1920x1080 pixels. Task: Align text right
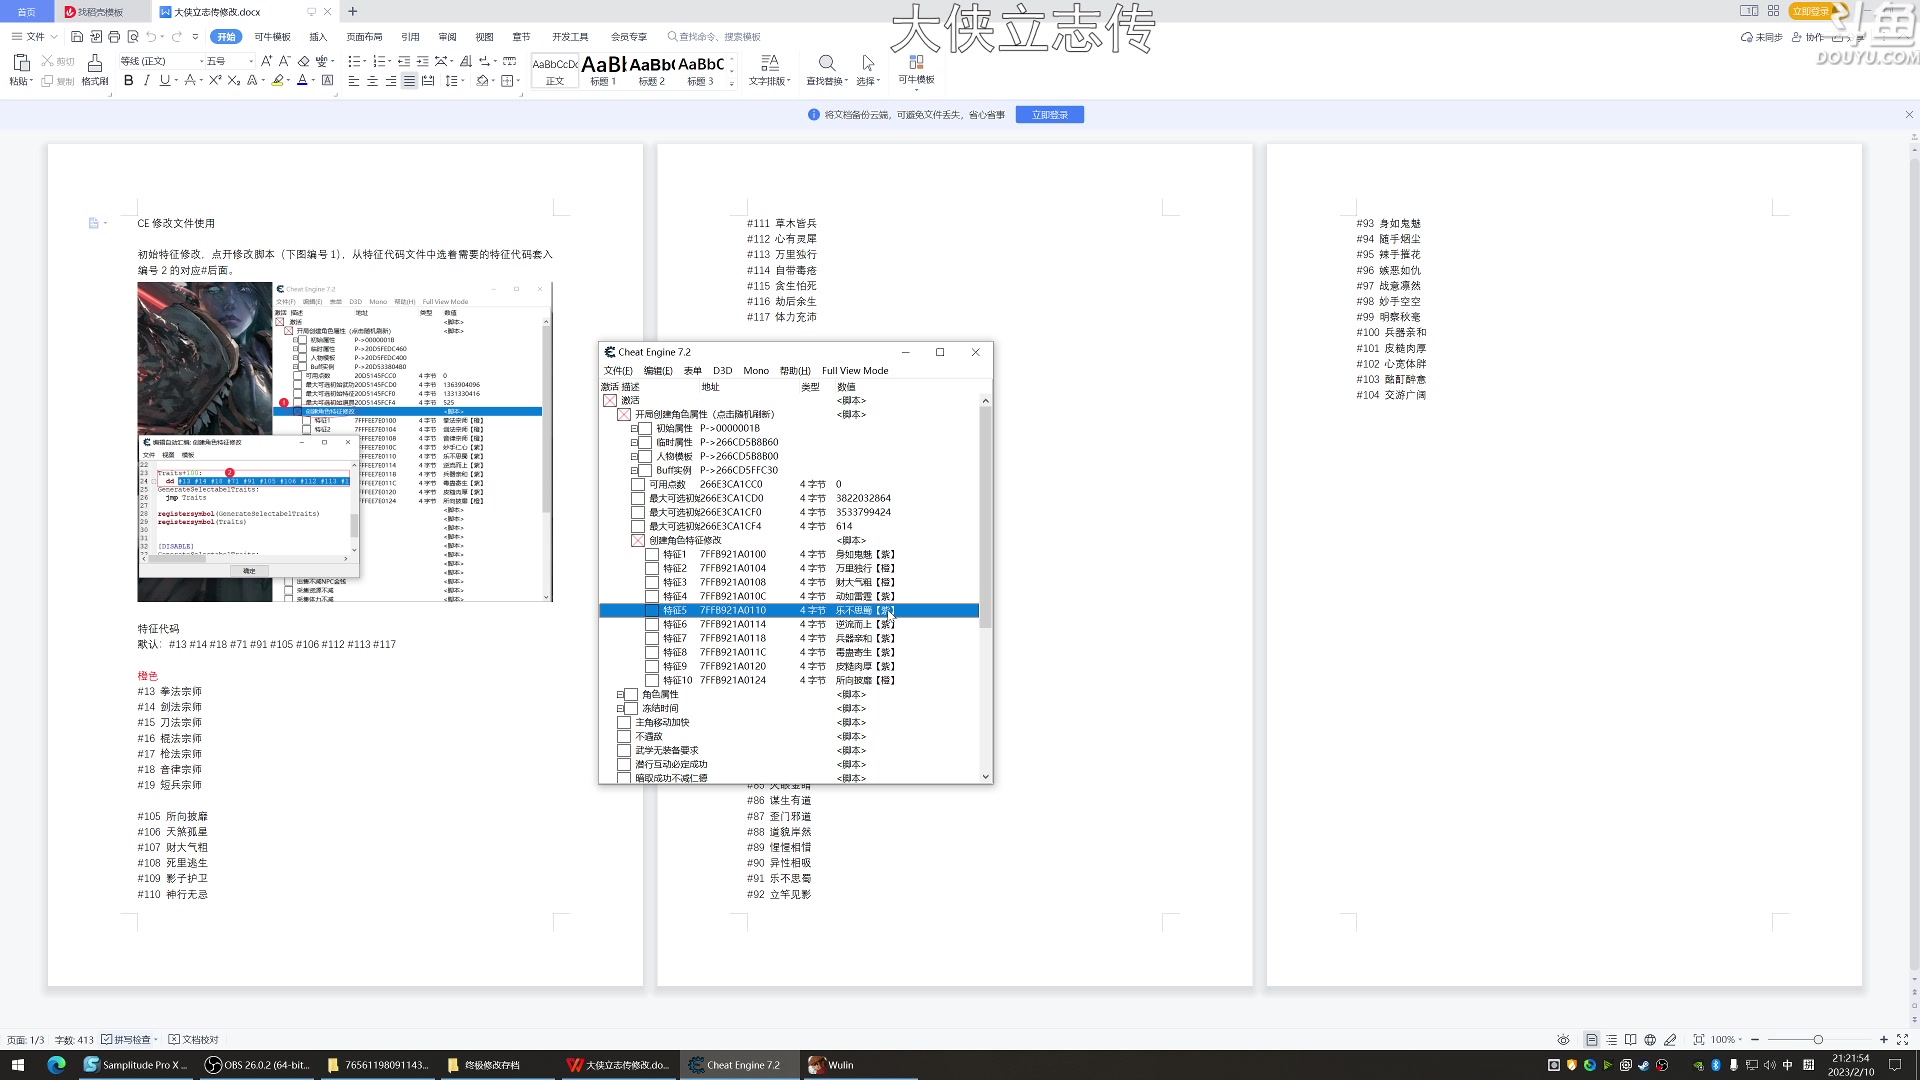(391, 81)
